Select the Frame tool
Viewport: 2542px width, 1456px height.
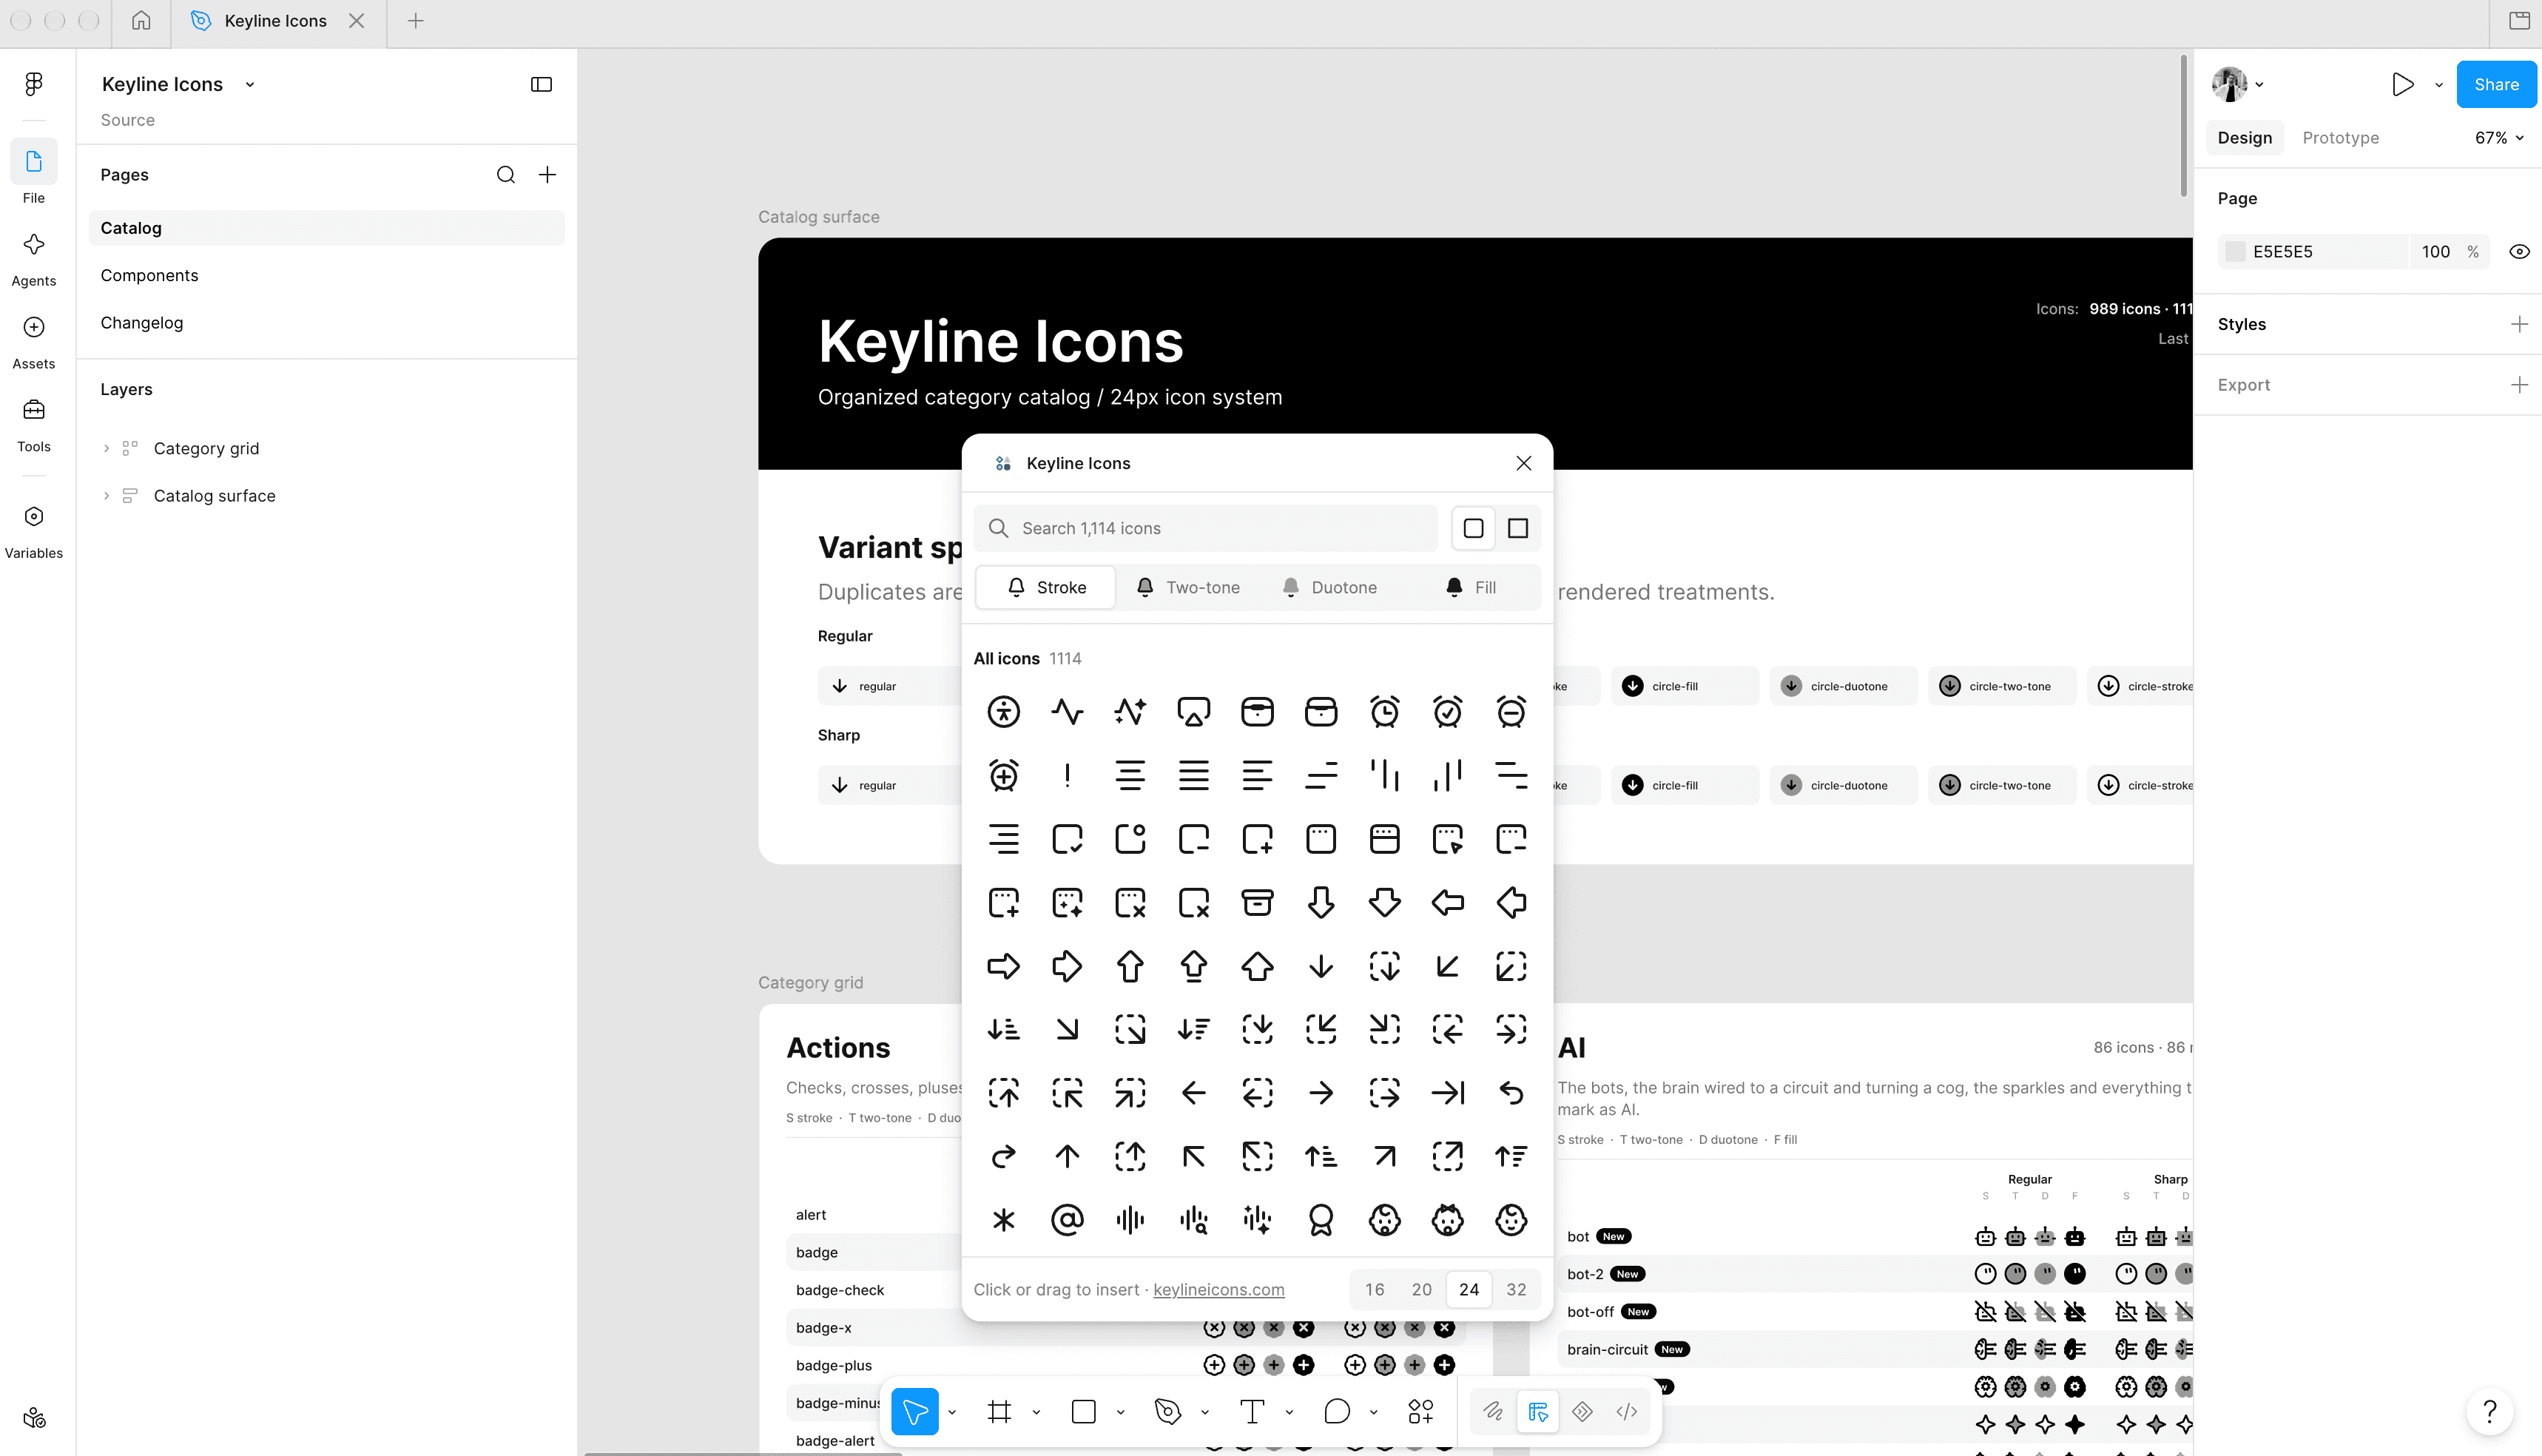click(x=999, y=1411)
